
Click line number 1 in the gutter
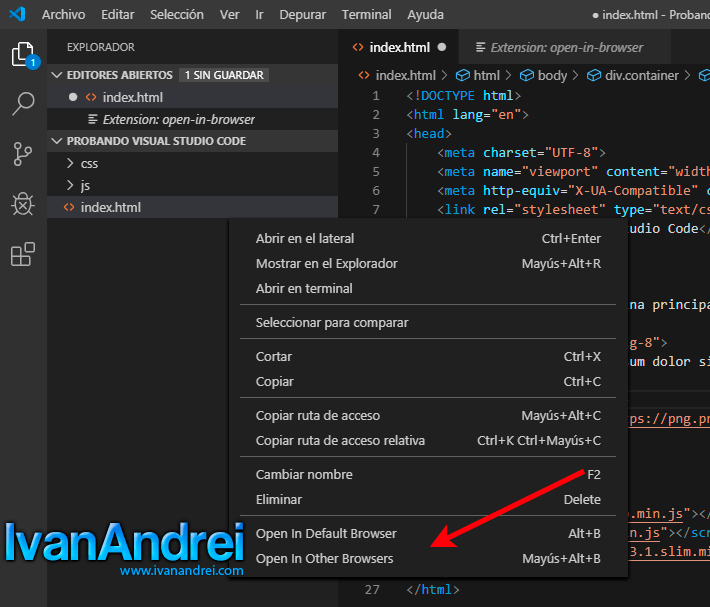pyautogui.click(x=376, y=96)
